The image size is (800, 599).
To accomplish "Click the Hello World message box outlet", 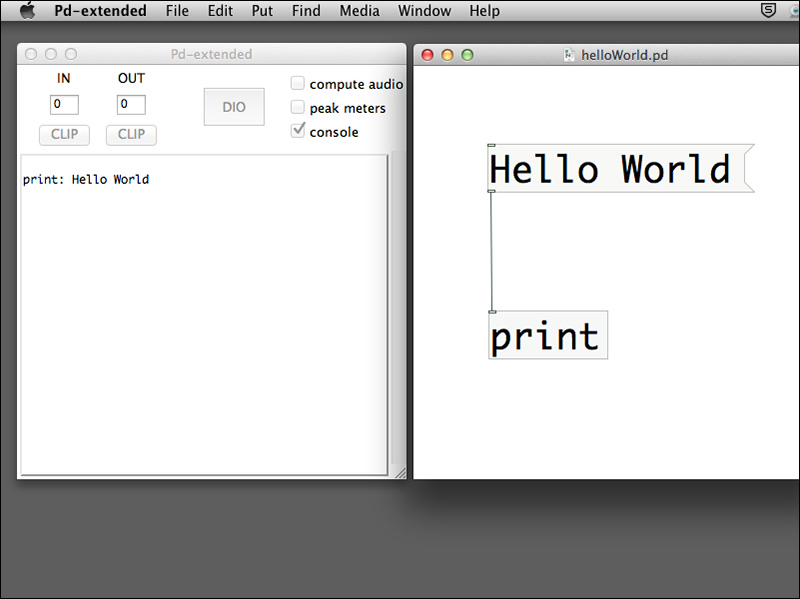I will [x=491, y=191].
